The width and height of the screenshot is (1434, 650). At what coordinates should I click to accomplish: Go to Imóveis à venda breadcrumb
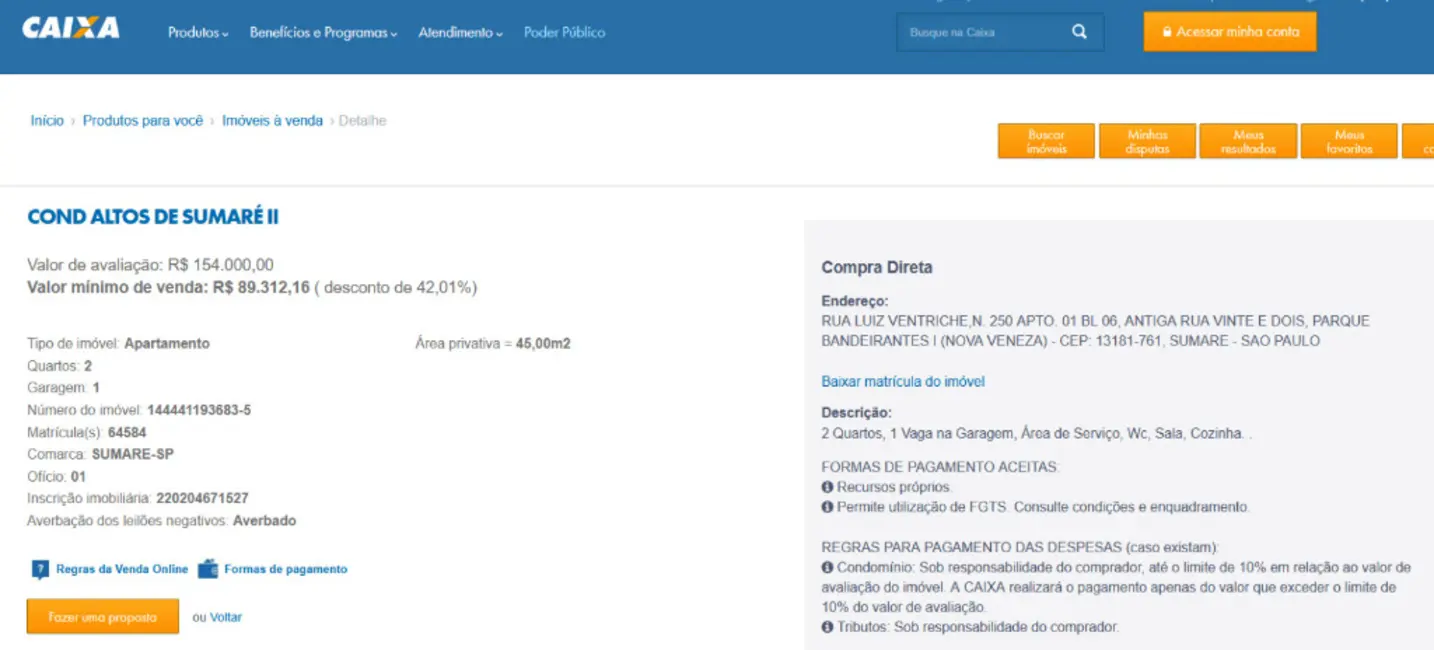(x=272, y=121)
